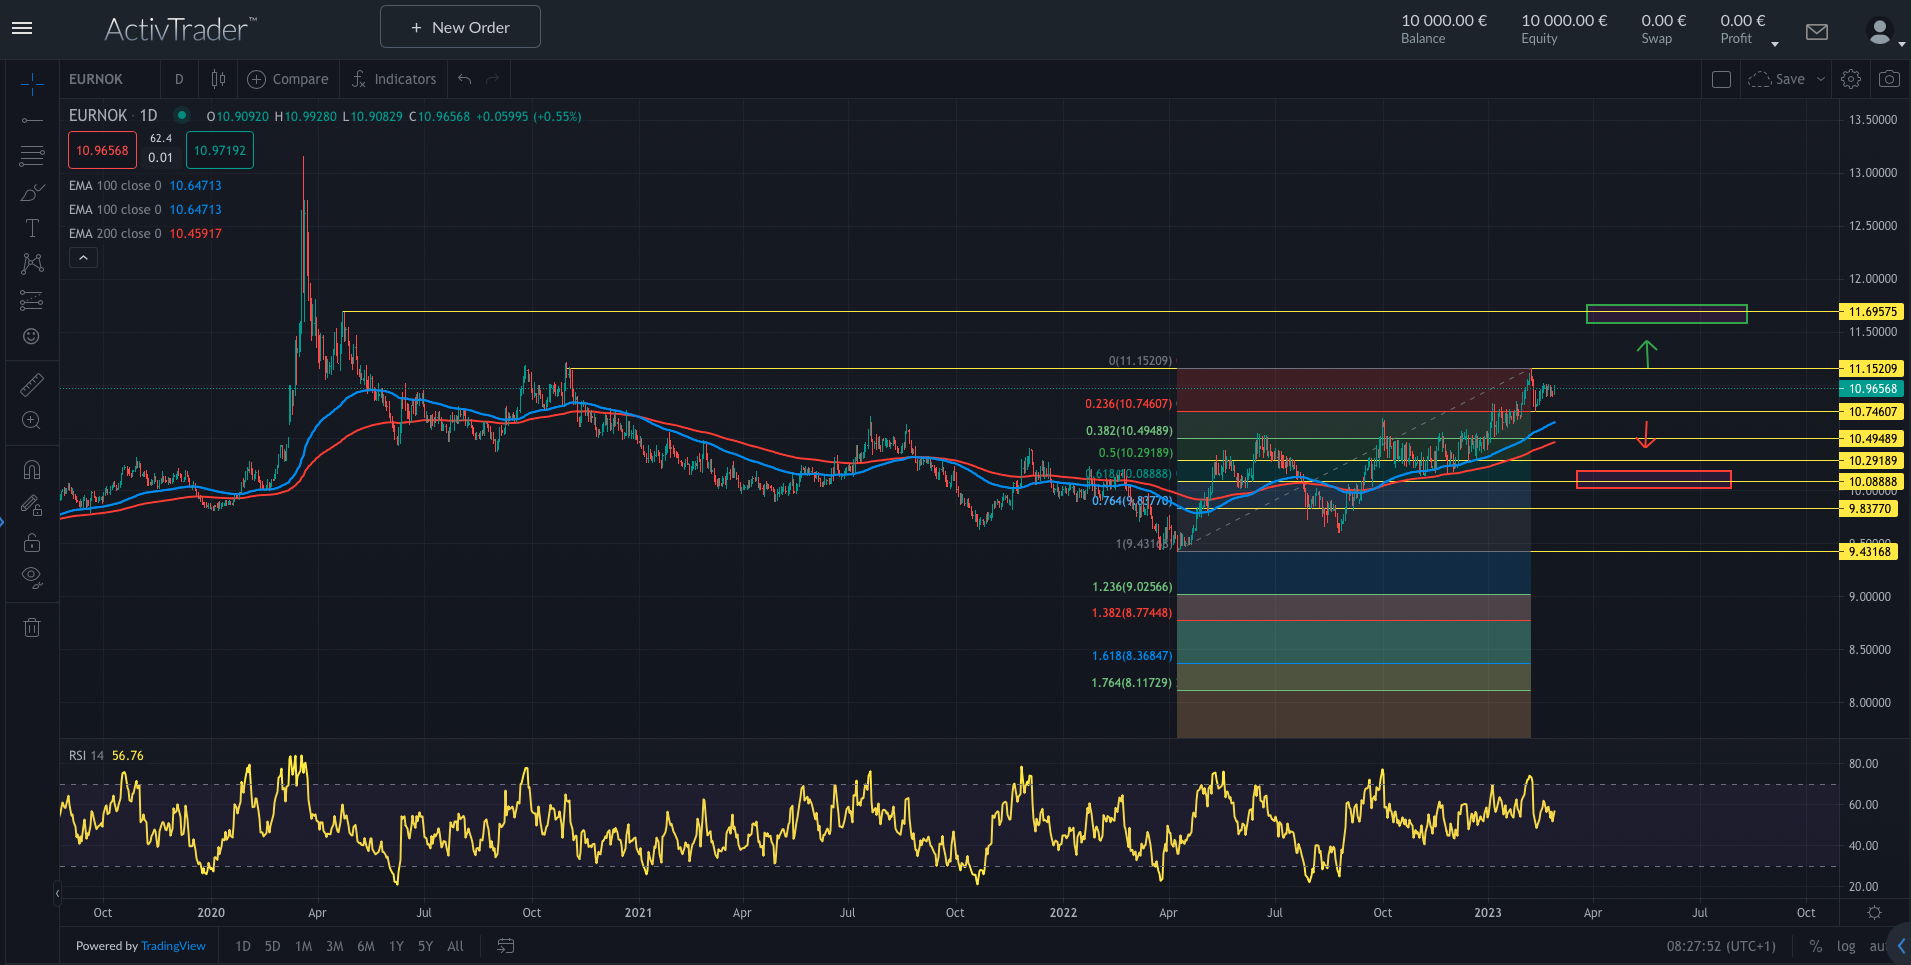The width and height of the screenshot is (1911, 965).
Task: Select the crosshair cursor tool
Action: tap(31, 85)
